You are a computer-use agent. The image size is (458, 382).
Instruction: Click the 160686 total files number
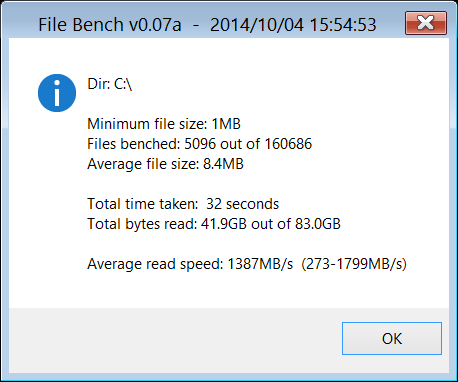pos(288,144)
